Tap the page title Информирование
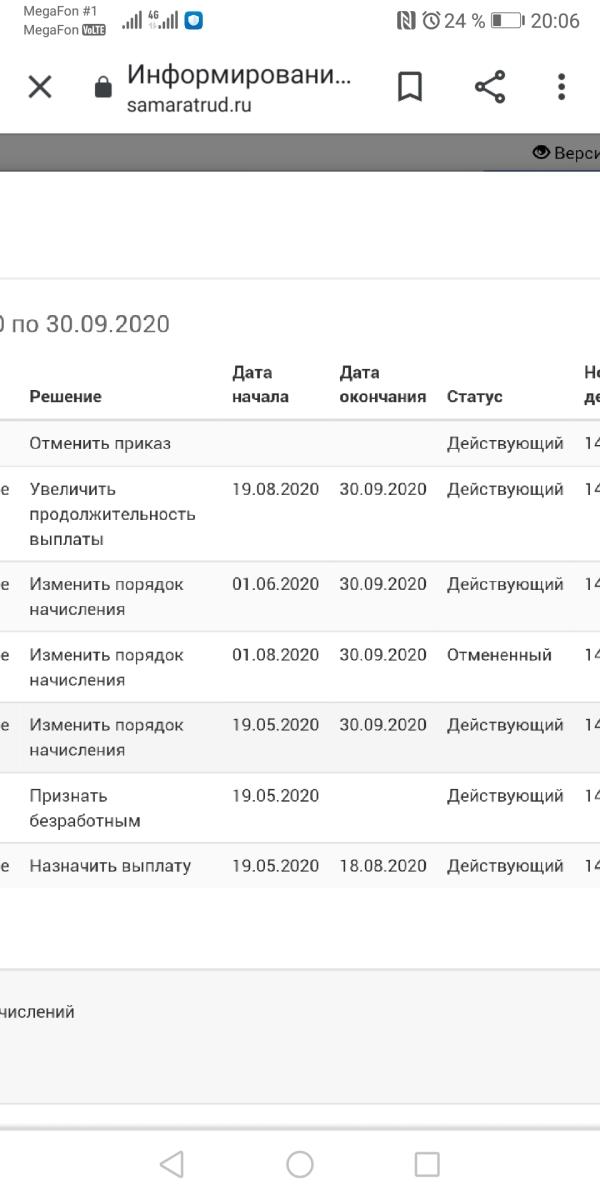This screenshot has height=1199, width=600. click(x=239, y=75)
